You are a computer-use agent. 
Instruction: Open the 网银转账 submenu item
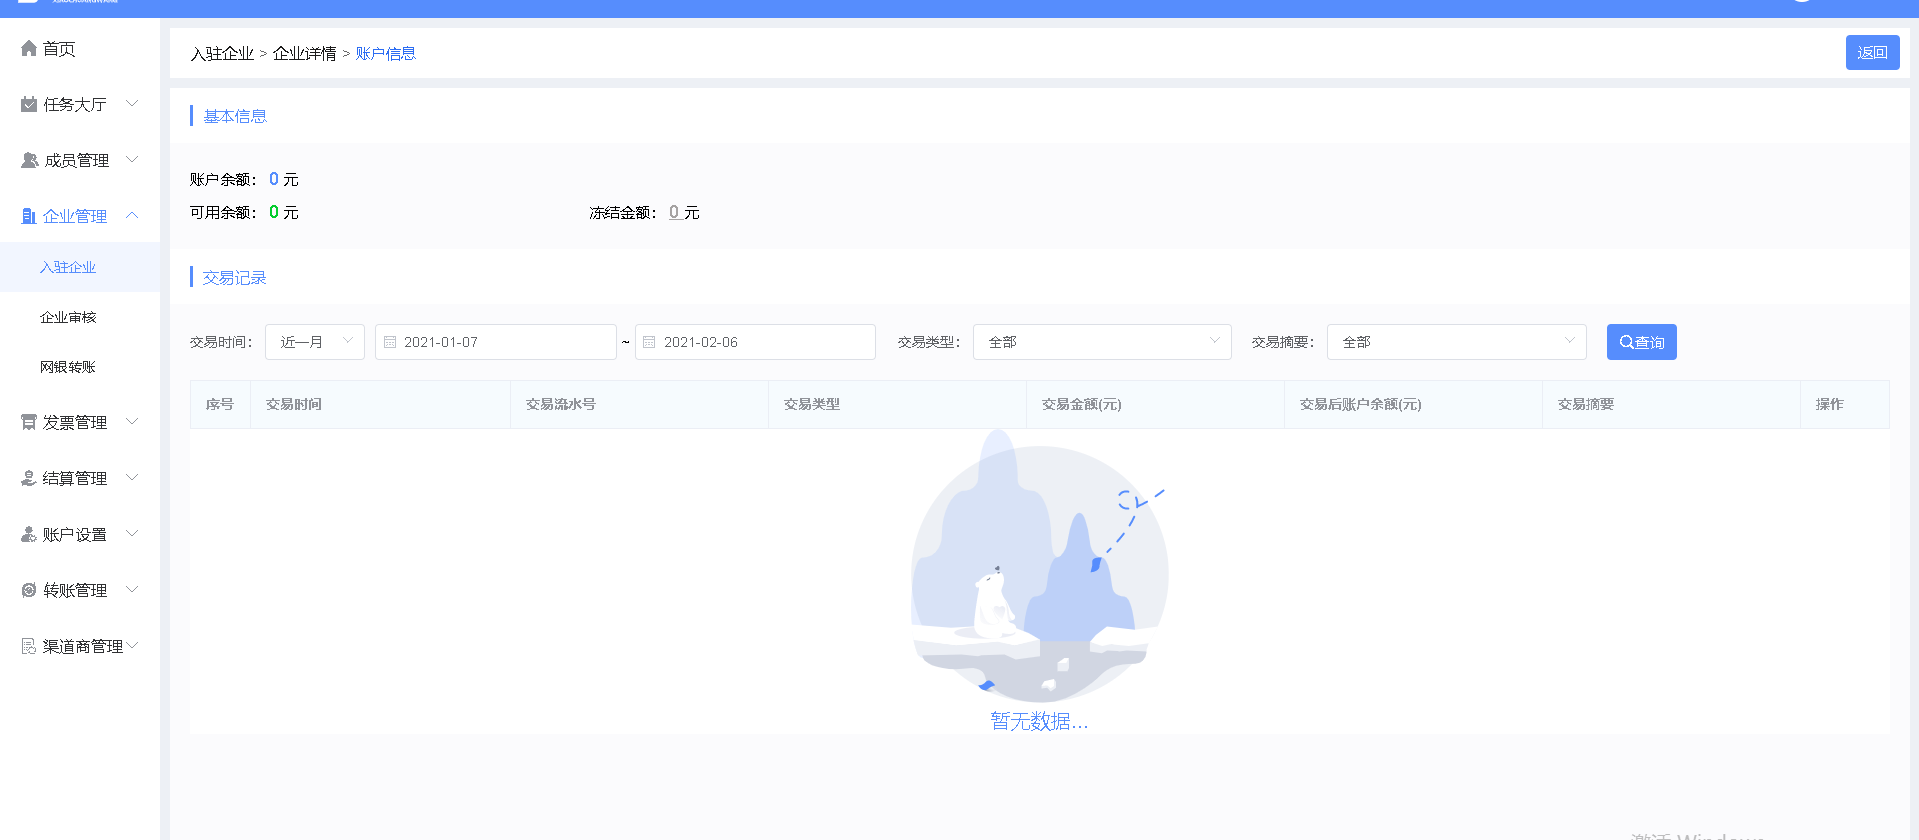point(68,368)
